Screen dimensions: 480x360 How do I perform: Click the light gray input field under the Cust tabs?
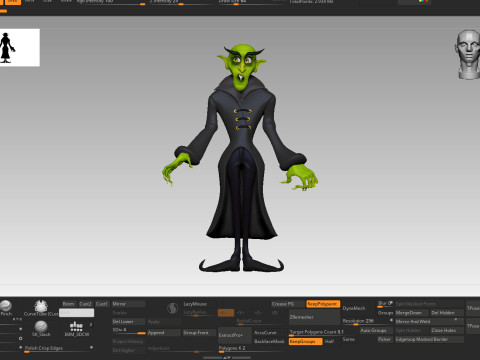[x=76, y=313]
